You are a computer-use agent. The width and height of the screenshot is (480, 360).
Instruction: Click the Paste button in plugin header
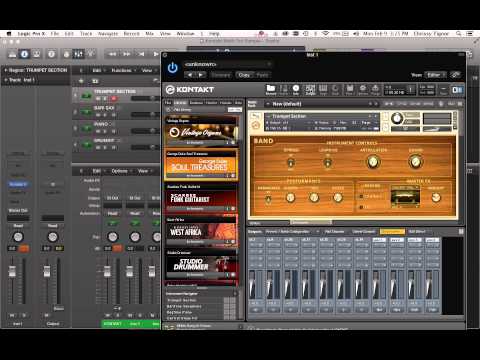coord(262,75)
